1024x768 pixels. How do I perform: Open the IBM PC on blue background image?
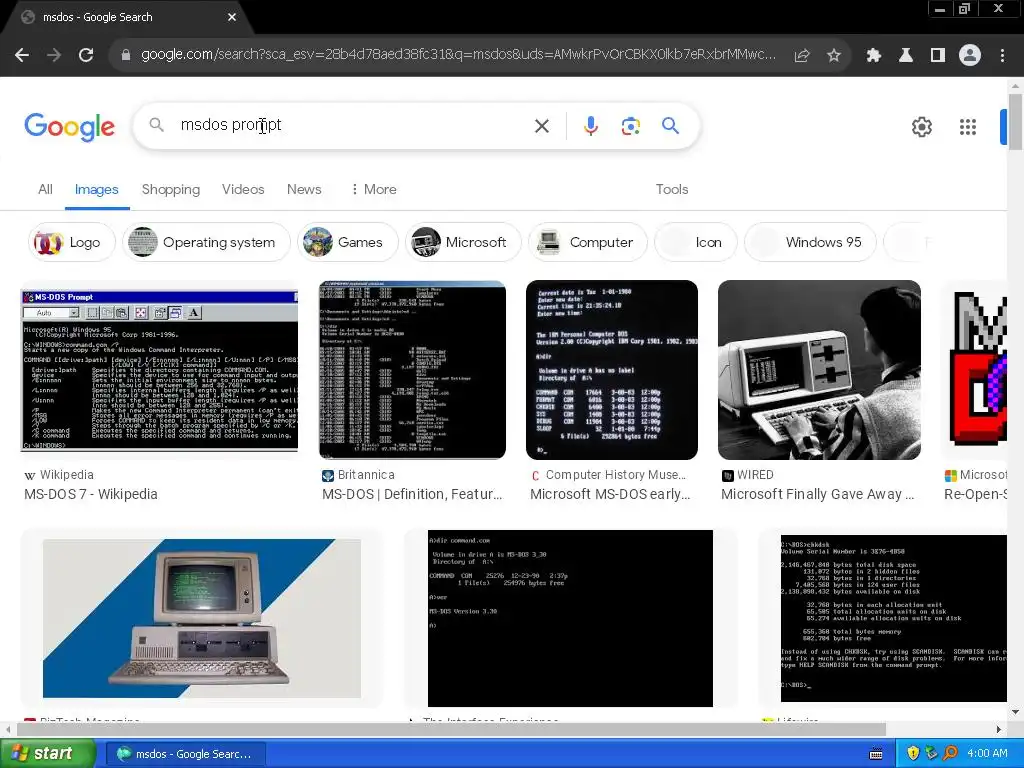(x=202, y=618)
